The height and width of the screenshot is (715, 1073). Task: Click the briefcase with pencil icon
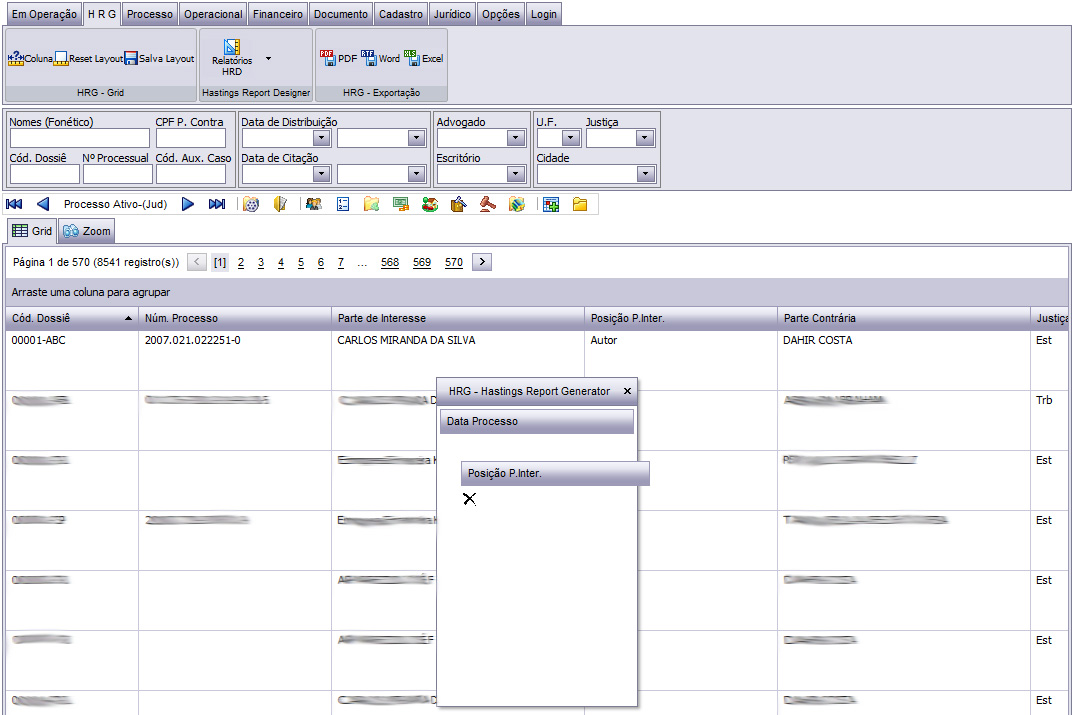[x=458, y=204]
